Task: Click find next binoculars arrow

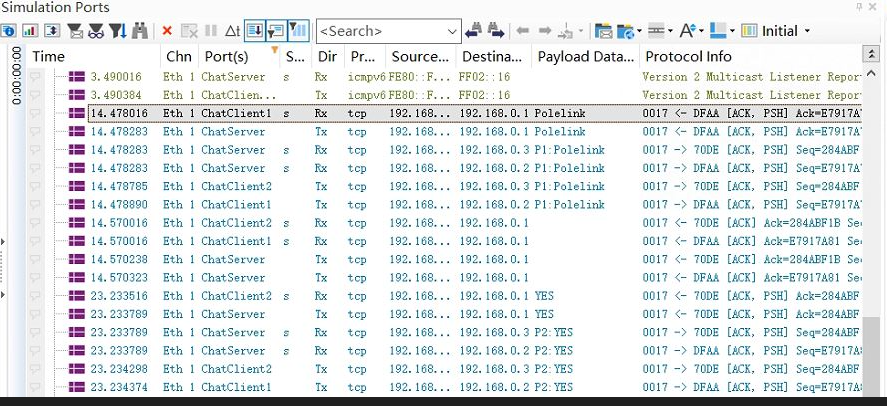Action: click(496, 31)
